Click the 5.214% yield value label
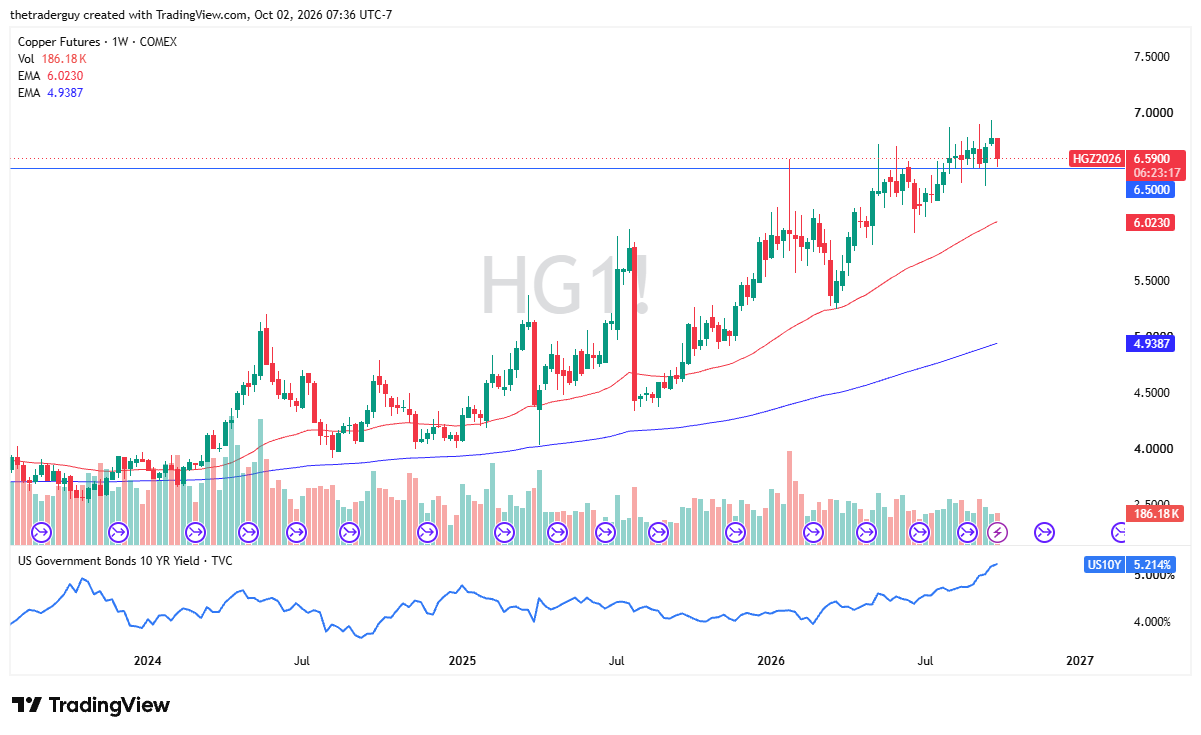Image resolution: width=1201 pixels, height=735 pixels. coord(1153,564)
